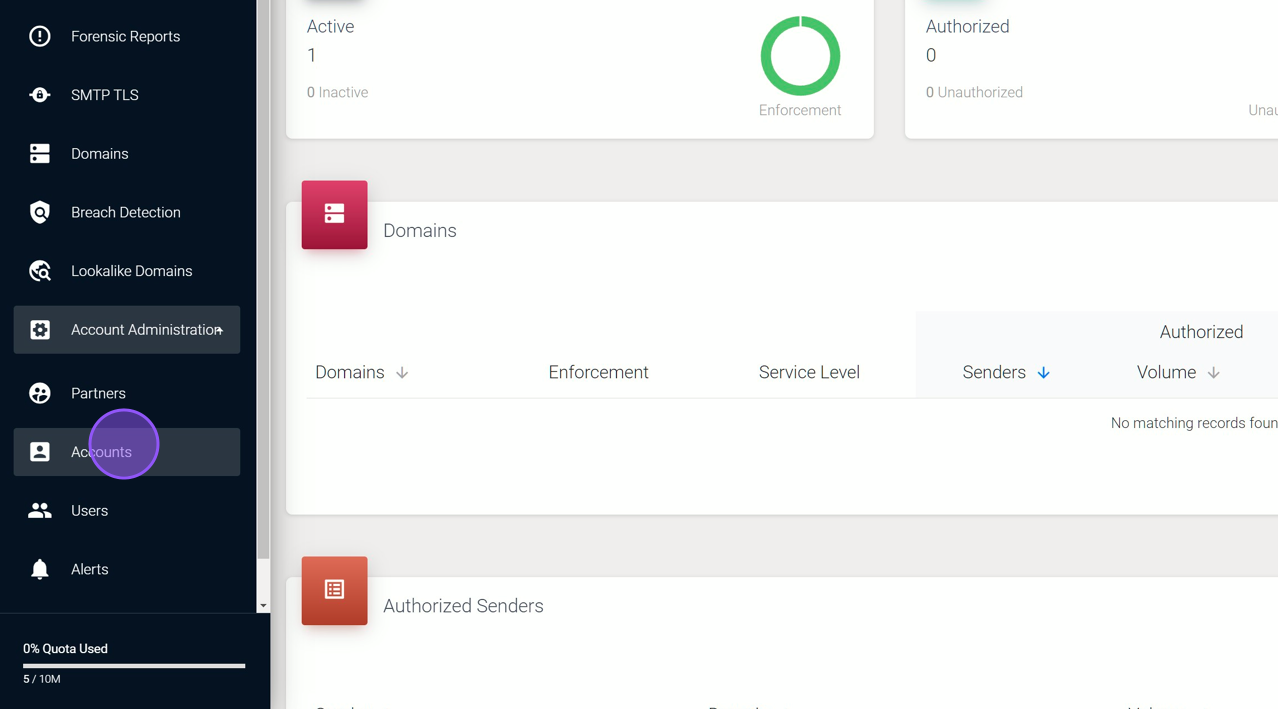Select the Domains icon in the sidebar
Screen dimensions: 1278x709
[x=39, y=153]
